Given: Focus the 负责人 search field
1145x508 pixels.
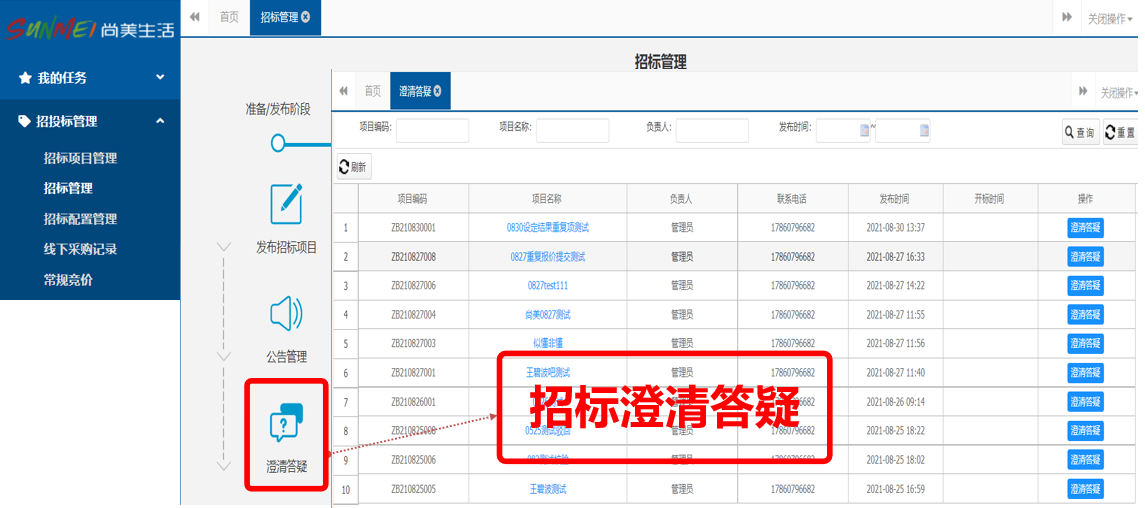Looking at the screenshot, I should pyautogui.click(x=712, y=131).
